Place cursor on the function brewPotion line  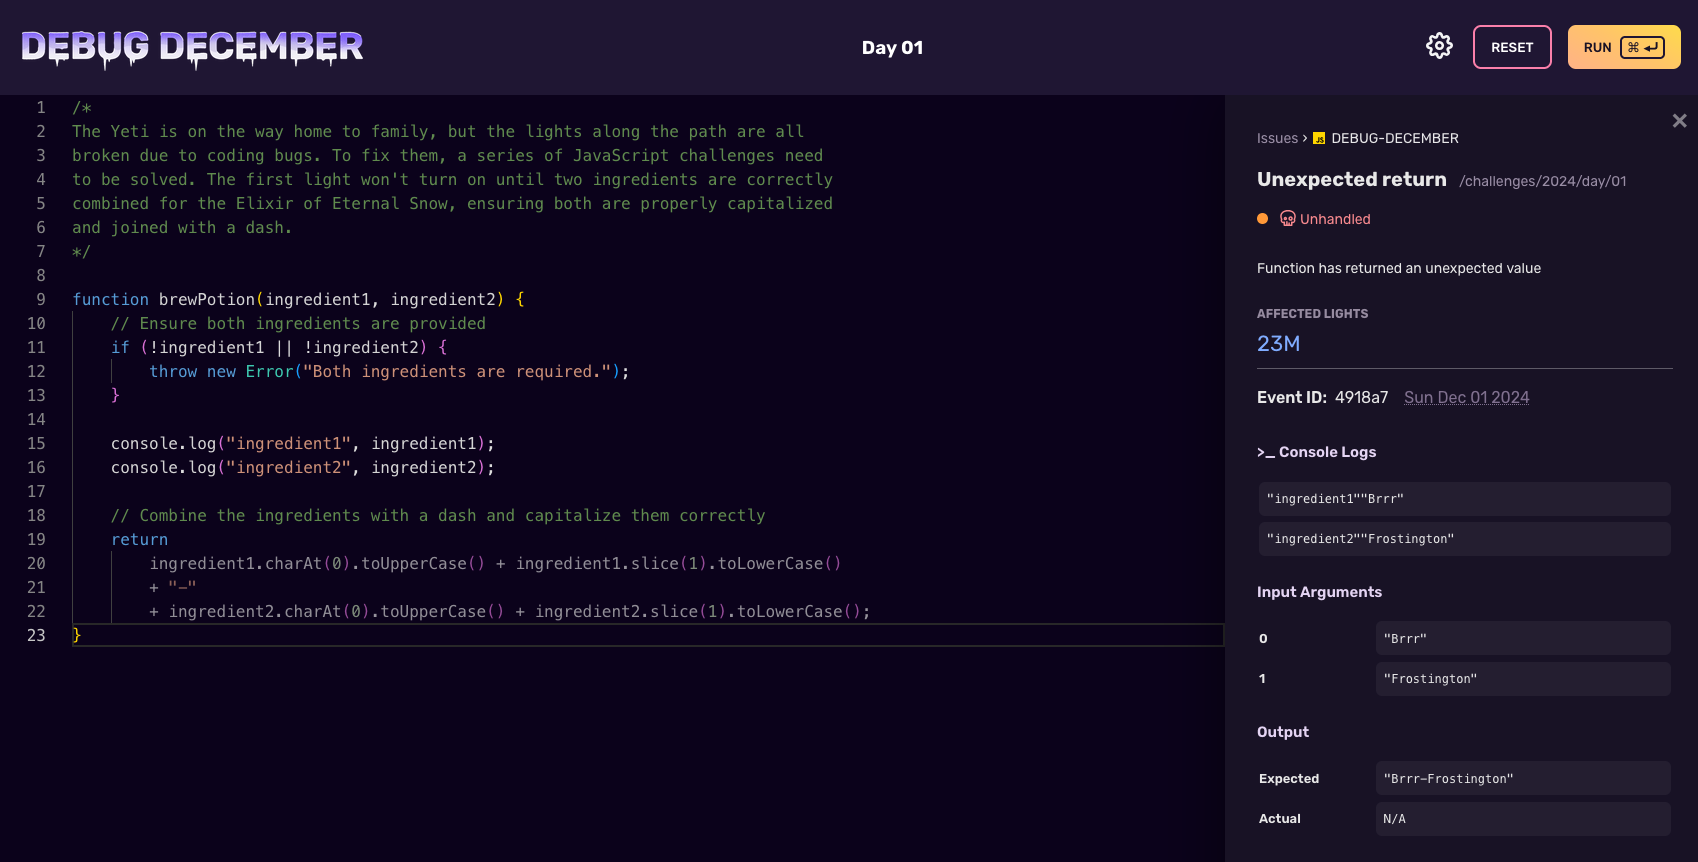coord(298,299)
